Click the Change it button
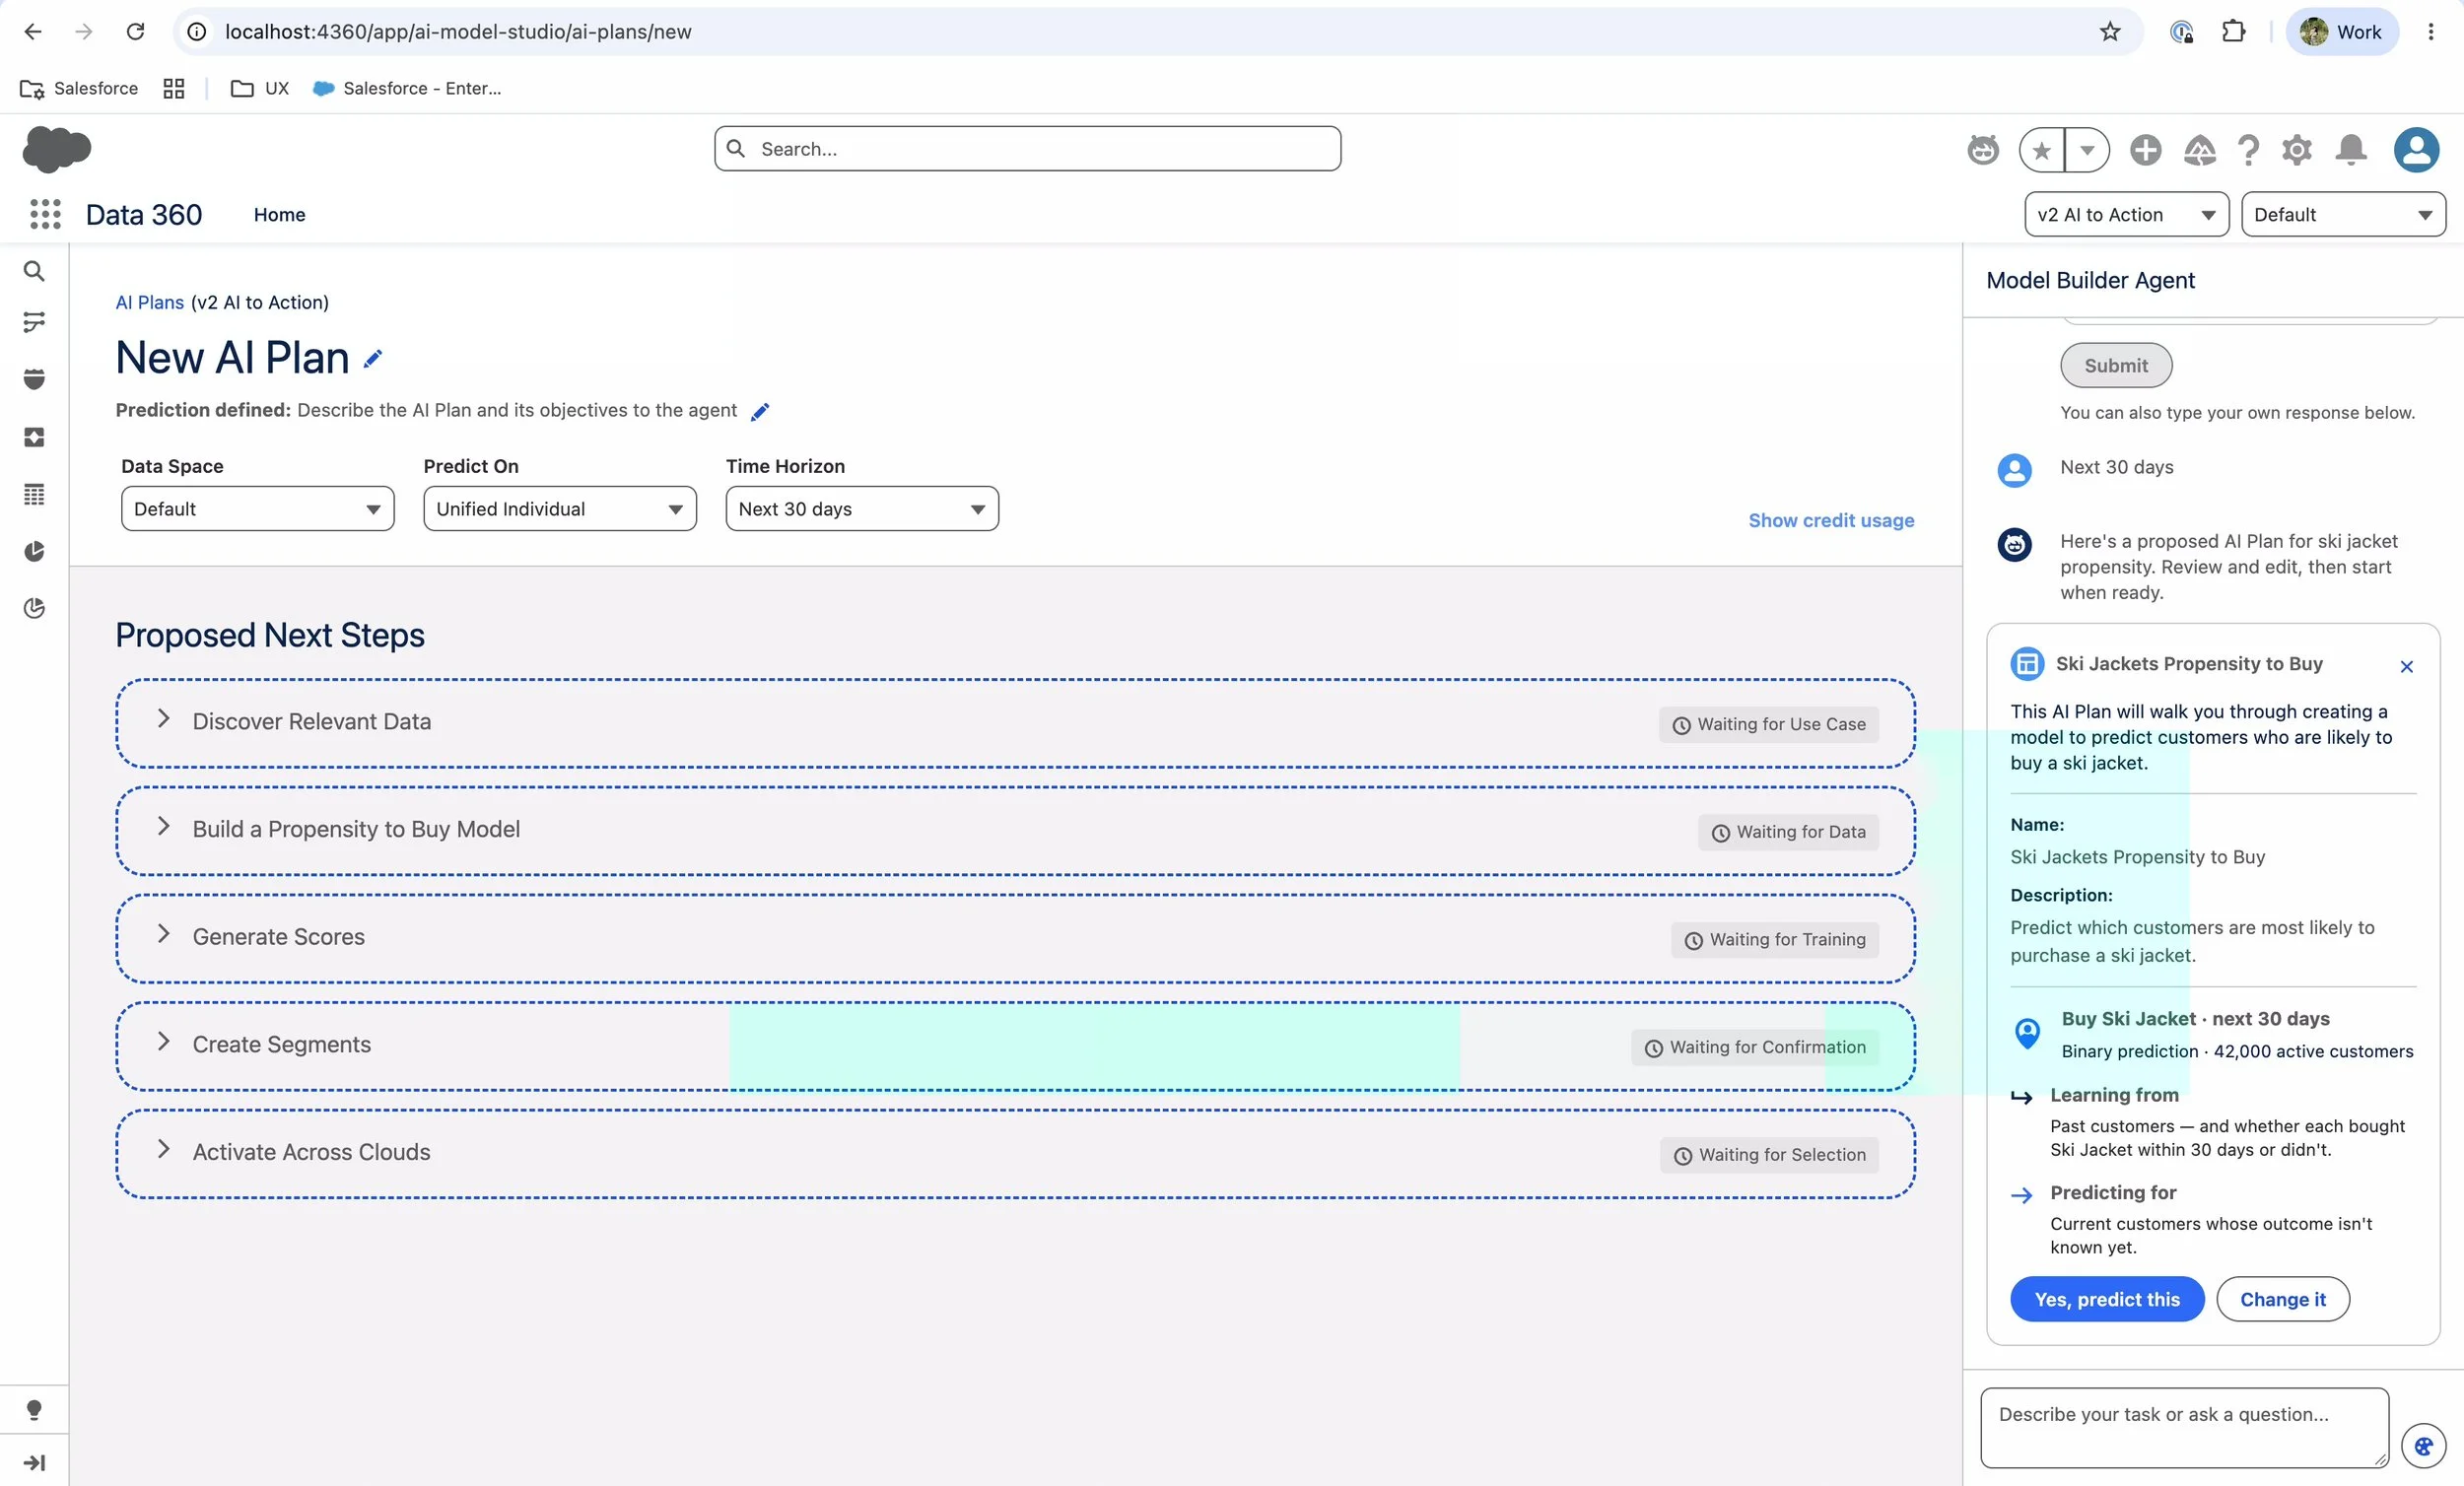The height and width of the screenshot is (1486, 2464). click(x=2283, y=1299)
